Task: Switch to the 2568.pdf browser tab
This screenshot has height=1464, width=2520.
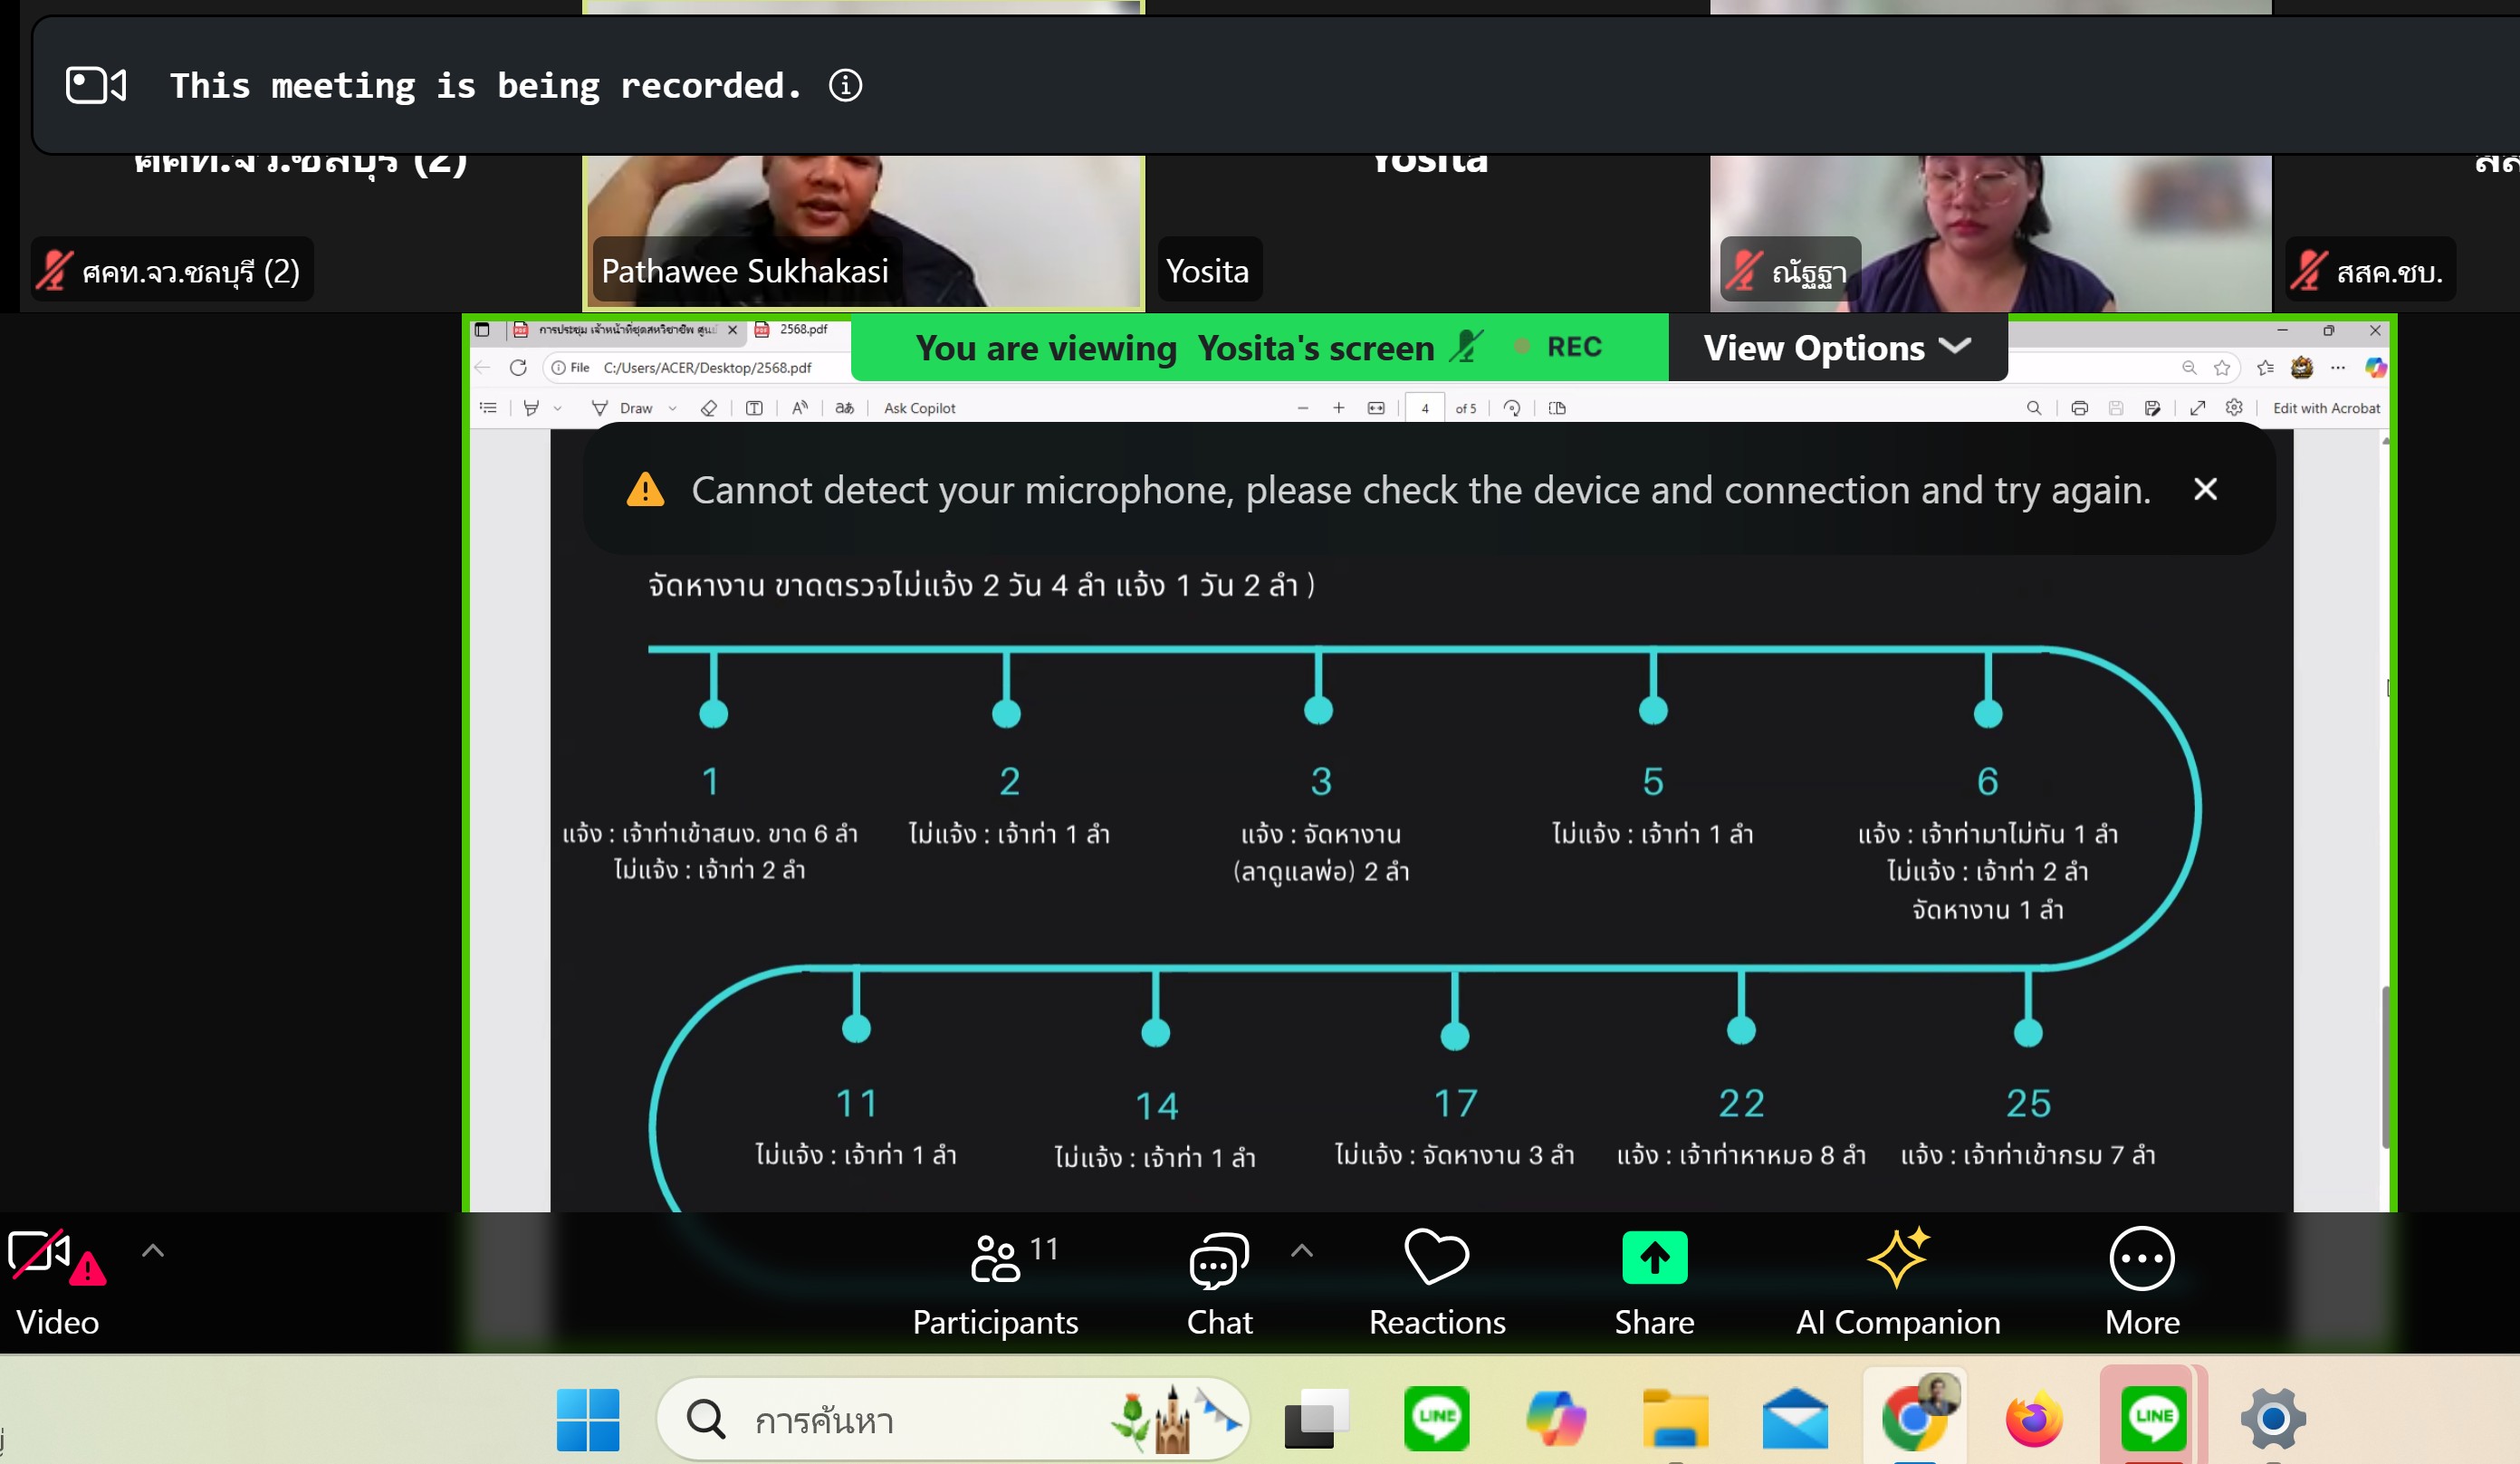Action: point(802,329)
